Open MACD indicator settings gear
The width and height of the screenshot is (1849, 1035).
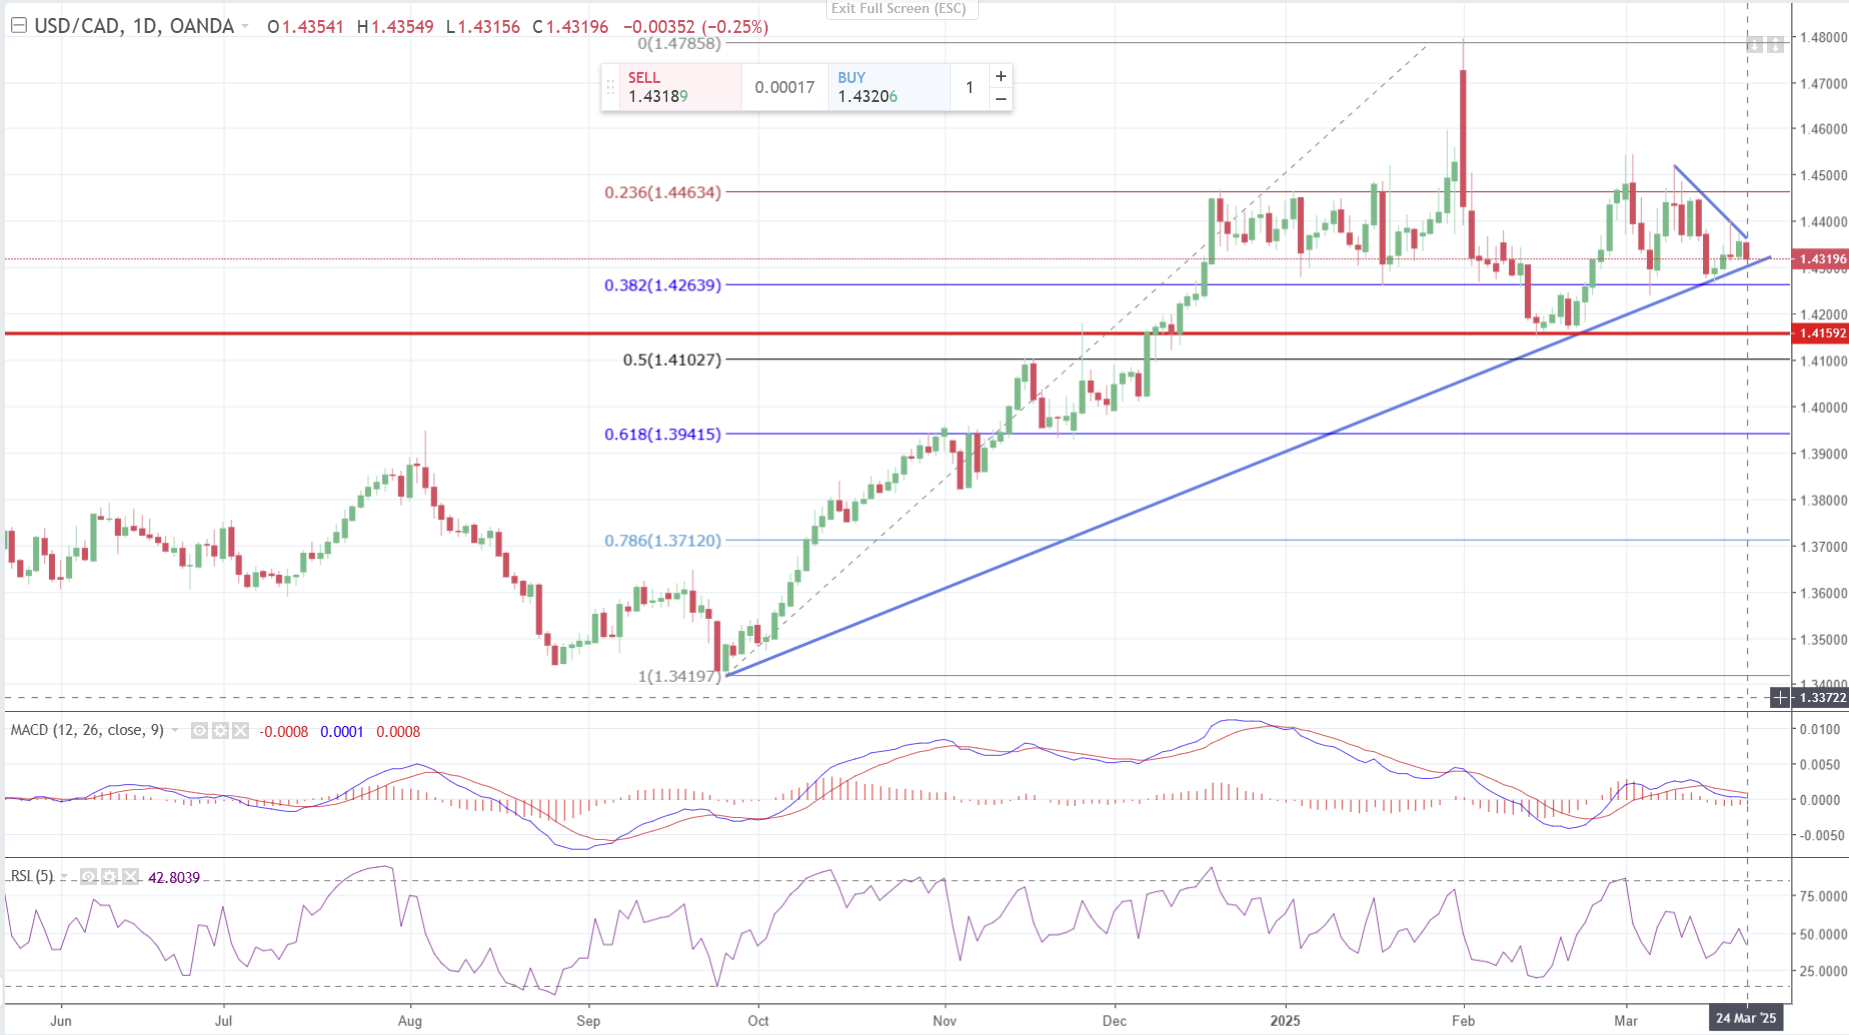[220, 731]
